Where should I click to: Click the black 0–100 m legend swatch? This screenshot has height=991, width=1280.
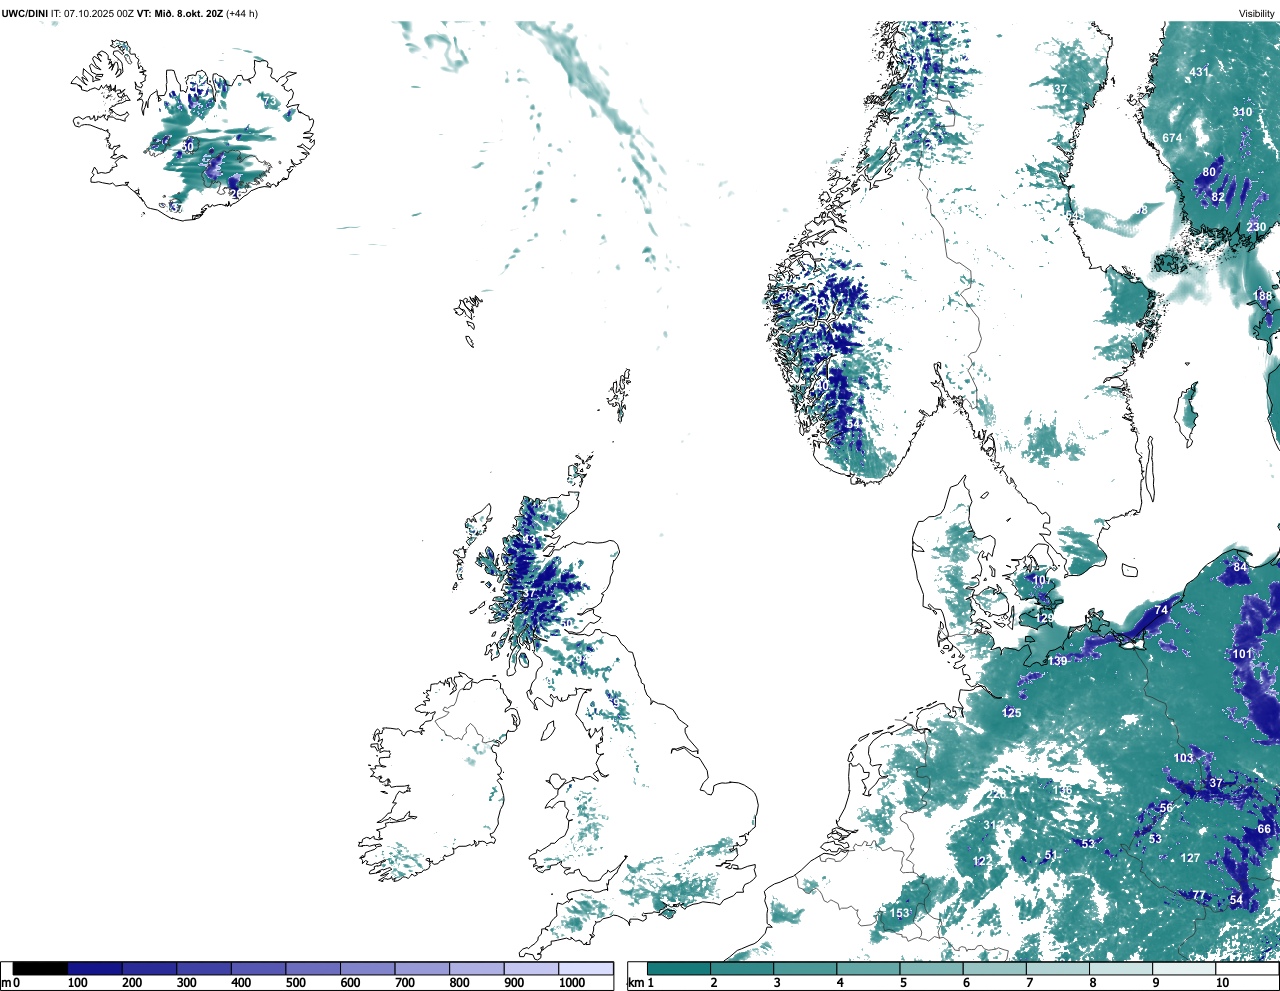(x=40, y=968)
